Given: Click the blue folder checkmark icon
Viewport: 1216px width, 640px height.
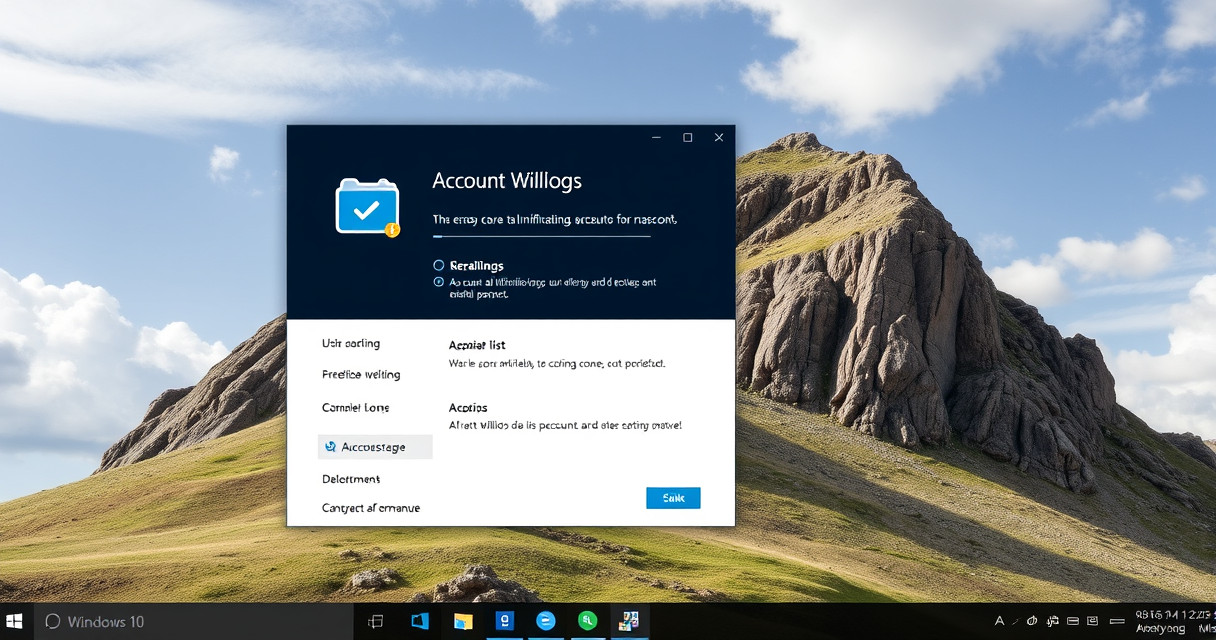Looking at the screenshot, I should (x=367, y=207).
